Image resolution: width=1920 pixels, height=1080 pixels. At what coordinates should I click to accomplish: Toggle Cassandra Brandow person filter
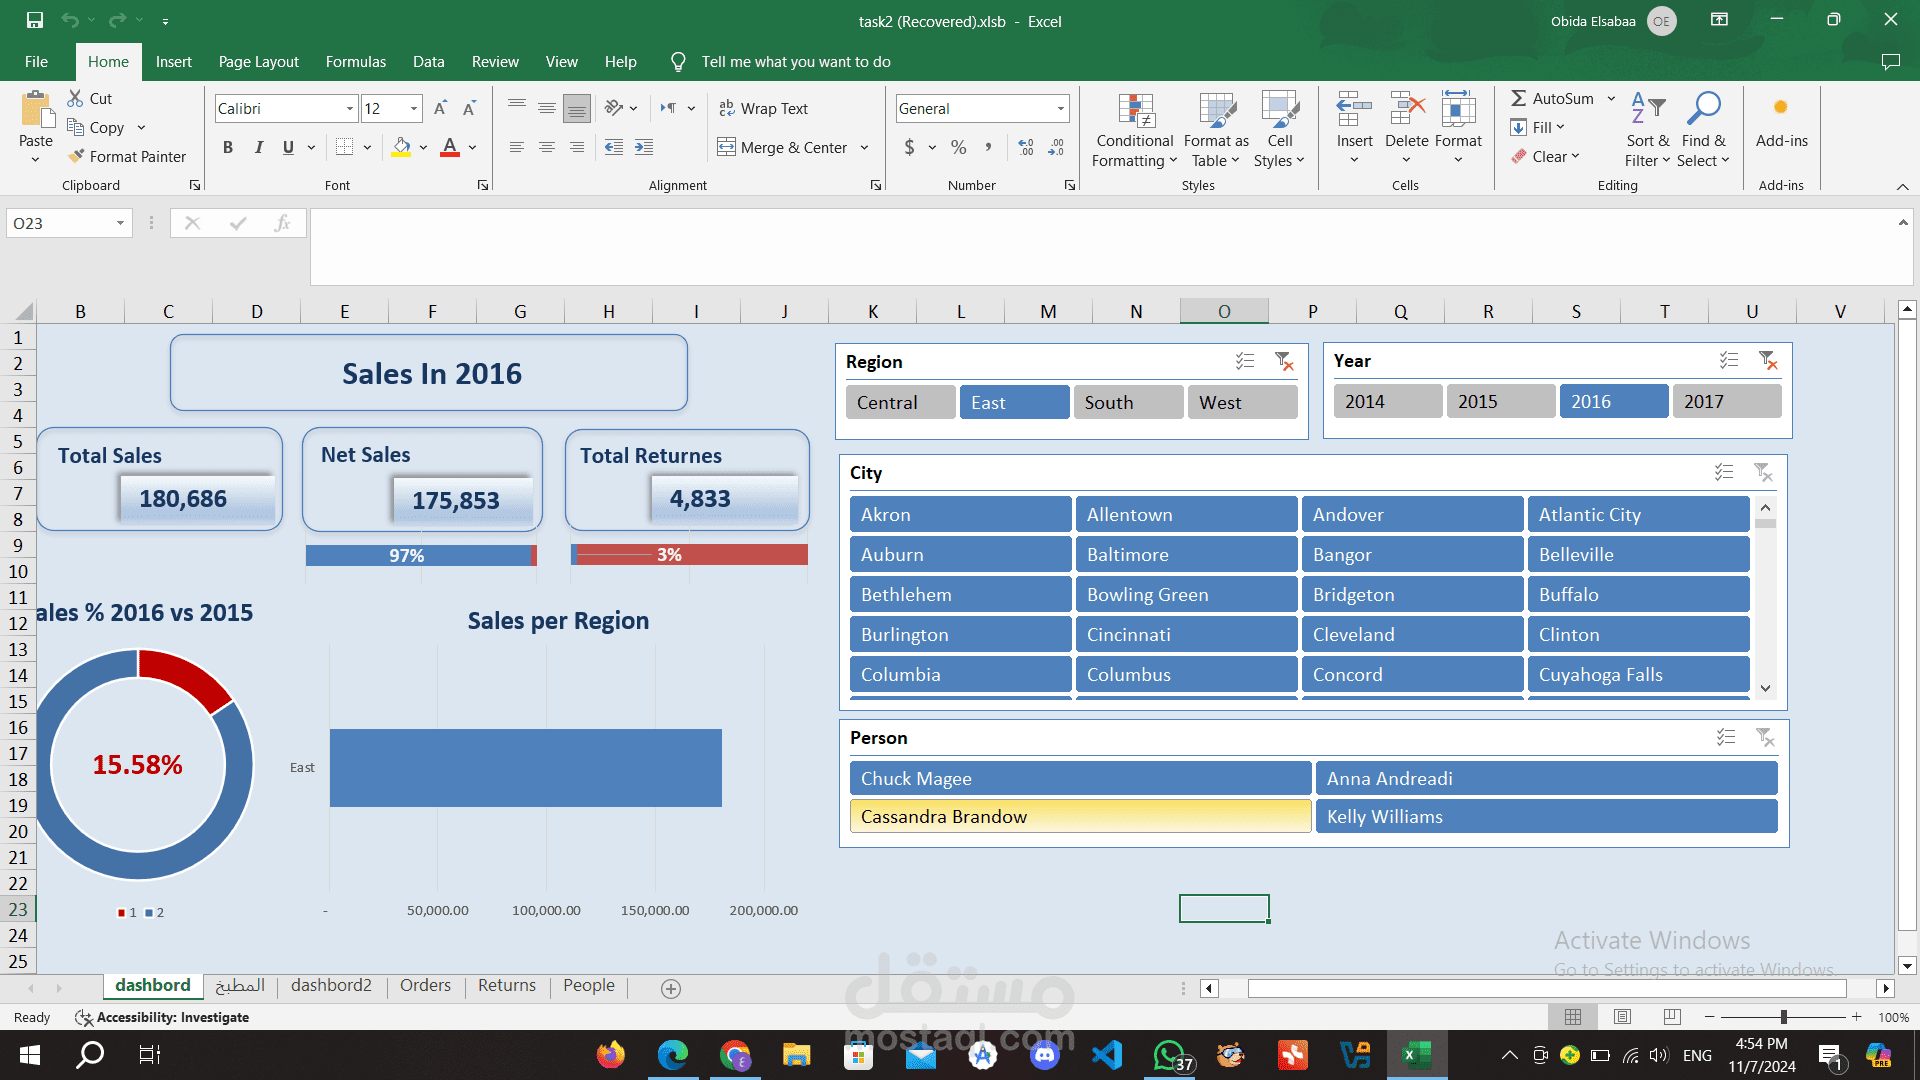coord(1080,816)
